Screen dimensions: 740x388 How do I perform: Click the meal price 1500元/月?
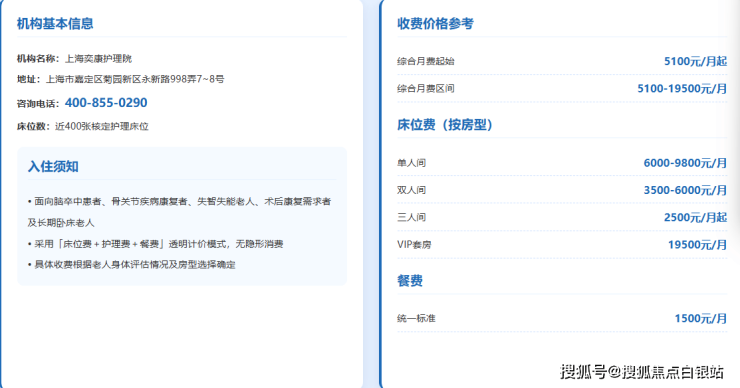(701, 318)
